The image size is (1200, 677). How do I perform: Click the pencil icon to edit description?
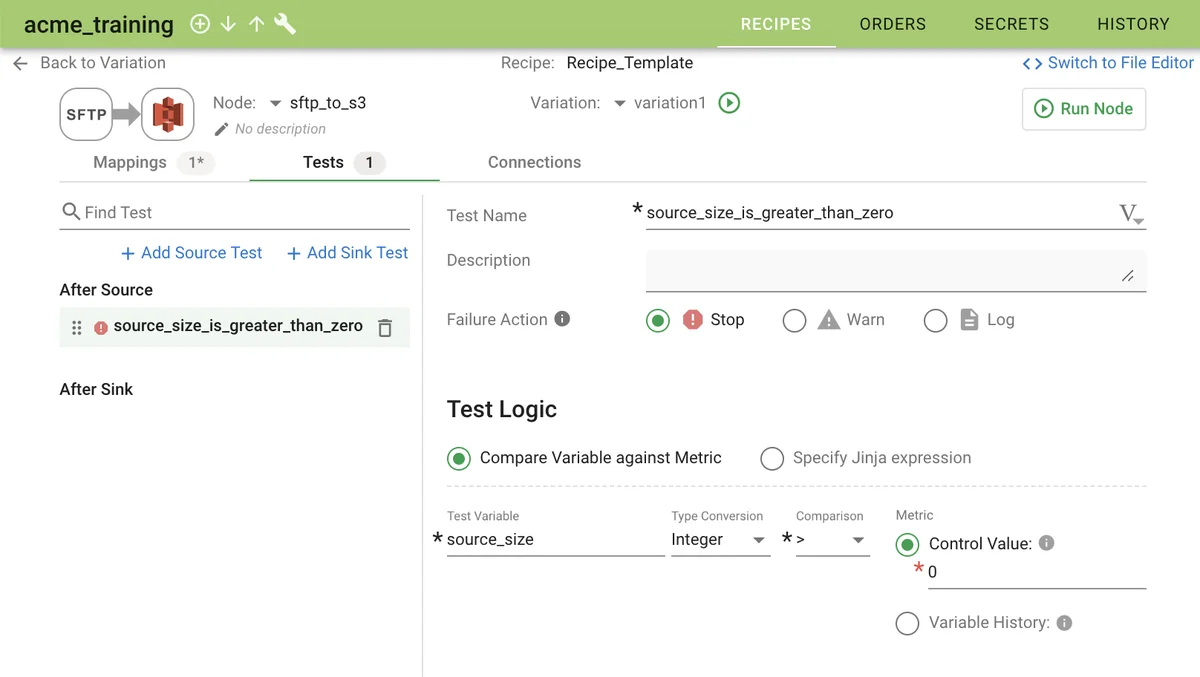pos(222,129)
